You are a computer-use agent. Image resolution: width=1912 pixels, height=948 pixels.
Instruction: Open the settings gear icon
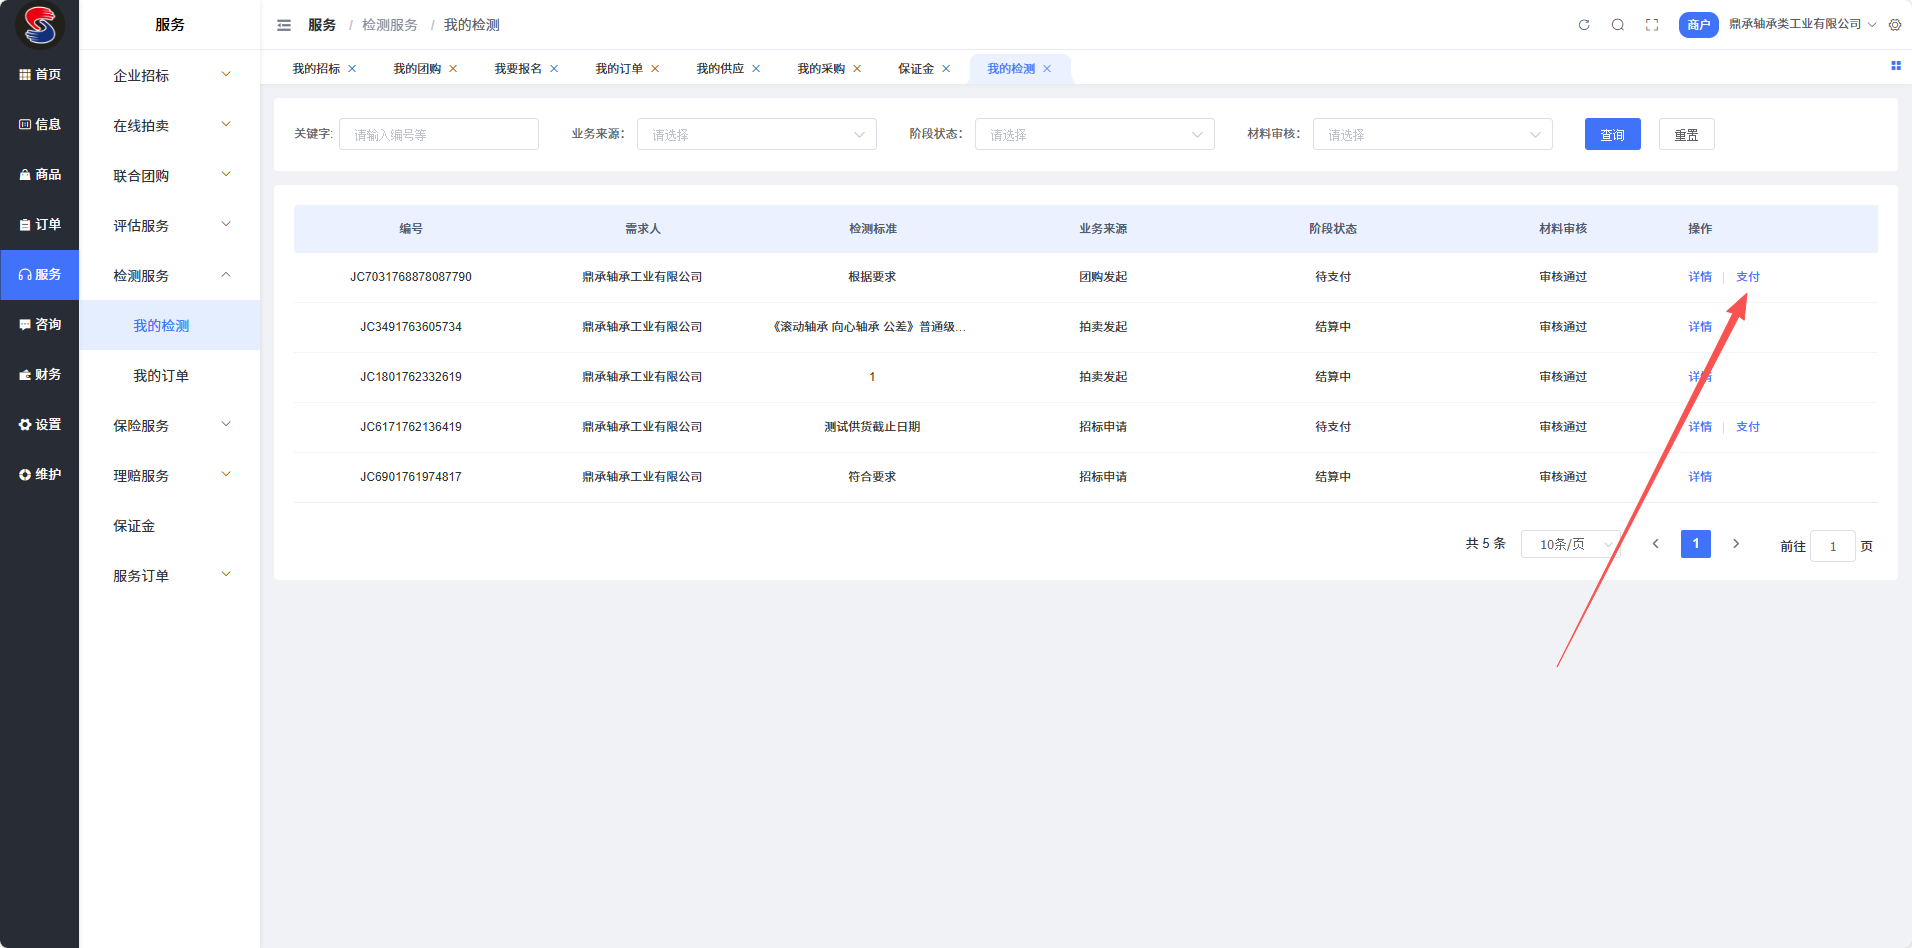click(x=1895, y=25)
